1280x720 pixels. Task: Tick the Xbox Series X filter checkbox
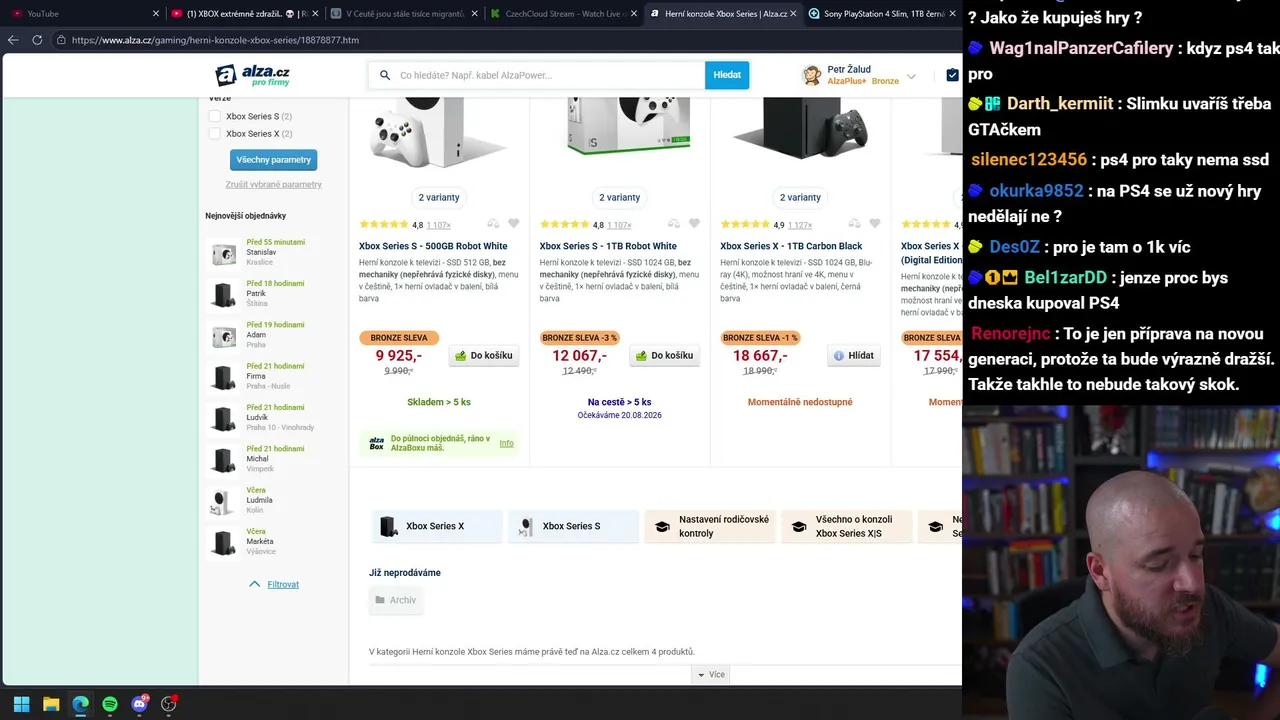click(x=214, y=133)
